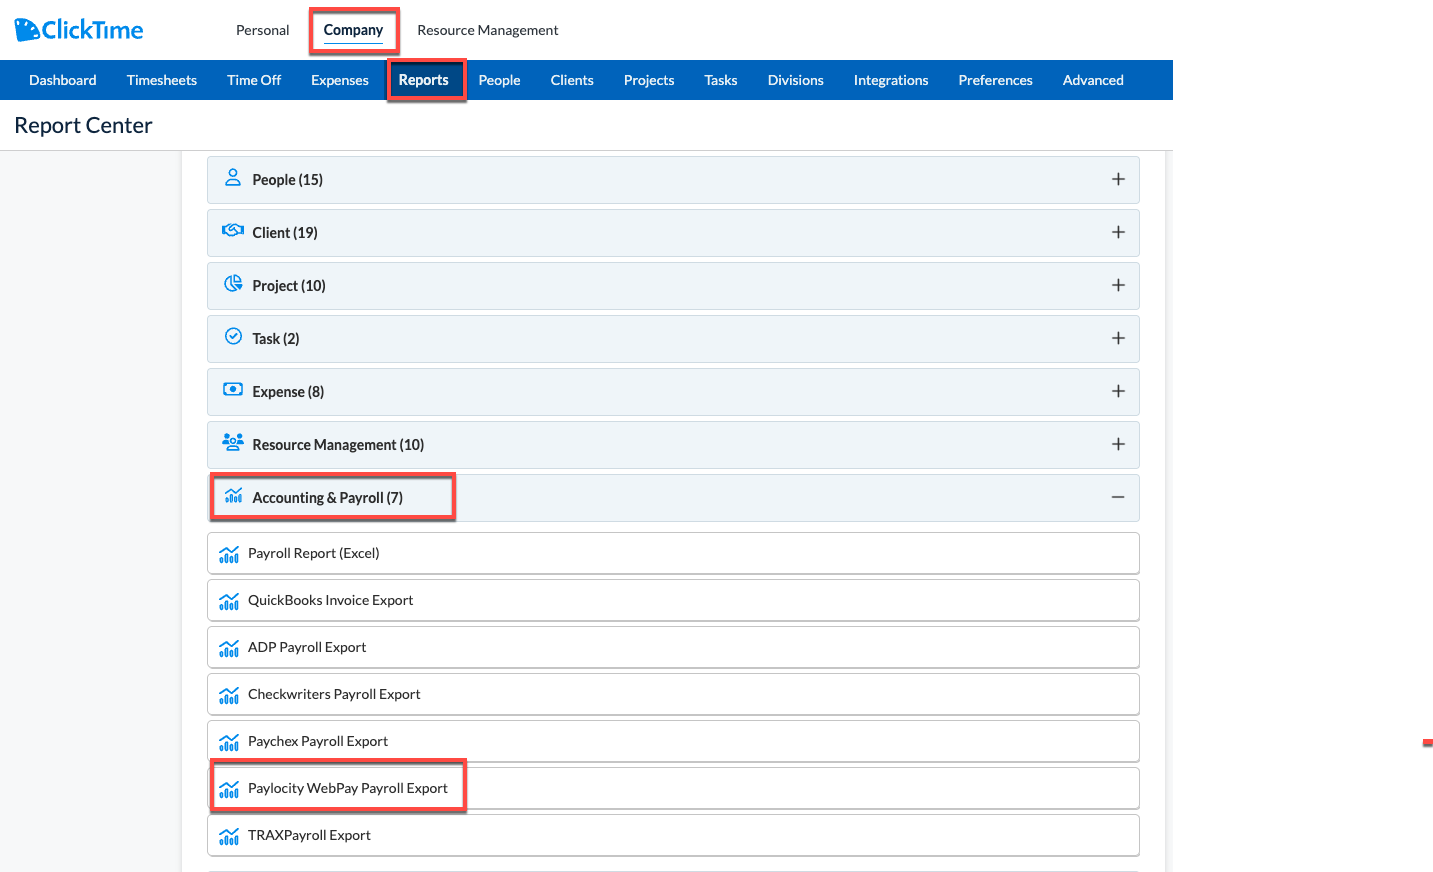Click the ClickTime logo
Image resolution: width=1433 pixels, height=872 pixels.
pyautogui.click(x=79, y=30)
